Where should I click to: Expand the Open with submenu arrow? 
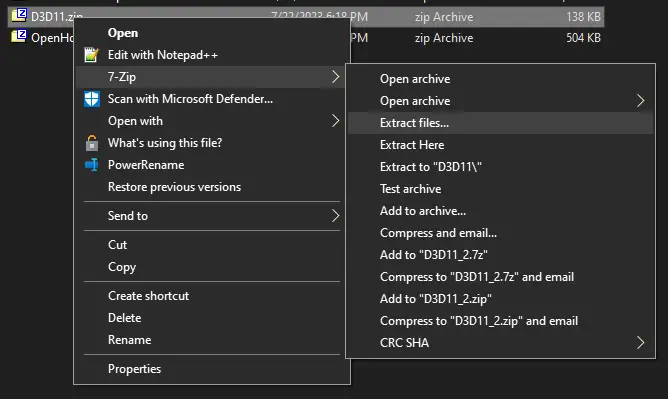(x=336, y=121)
